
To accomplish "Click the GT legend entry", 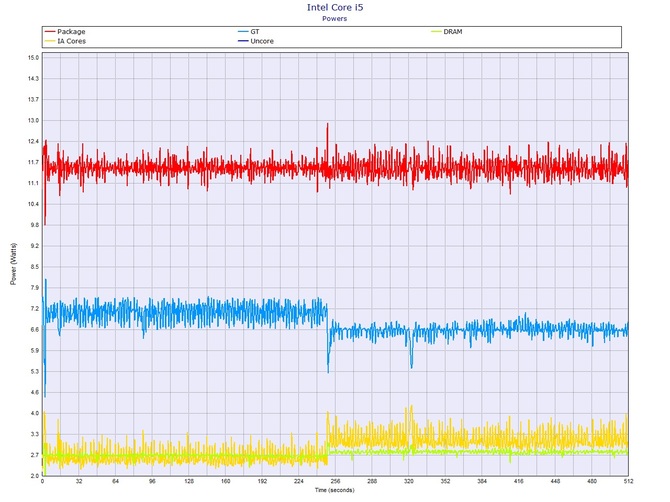I will click(x=249, y=32).
